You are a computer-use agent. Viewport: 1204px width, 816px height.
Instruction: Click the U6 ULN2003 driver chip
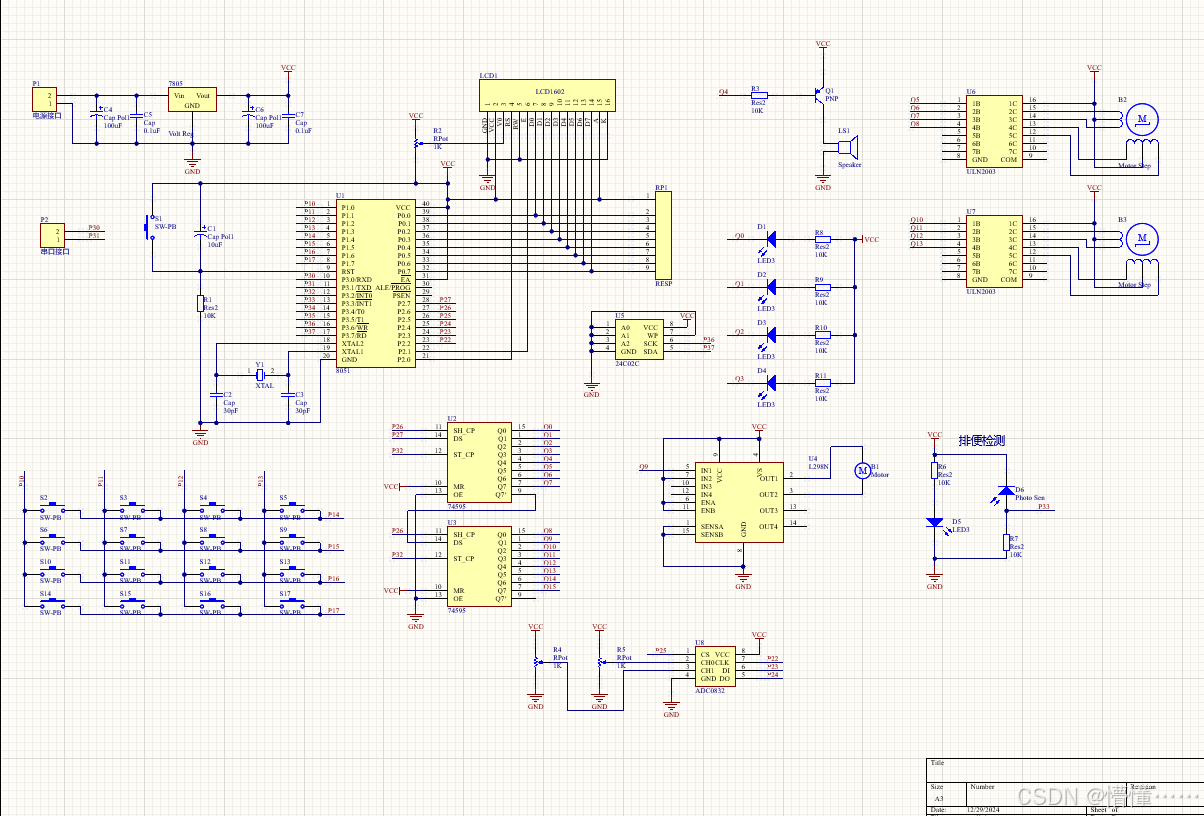pyautogui.click(x=994, y=130)
